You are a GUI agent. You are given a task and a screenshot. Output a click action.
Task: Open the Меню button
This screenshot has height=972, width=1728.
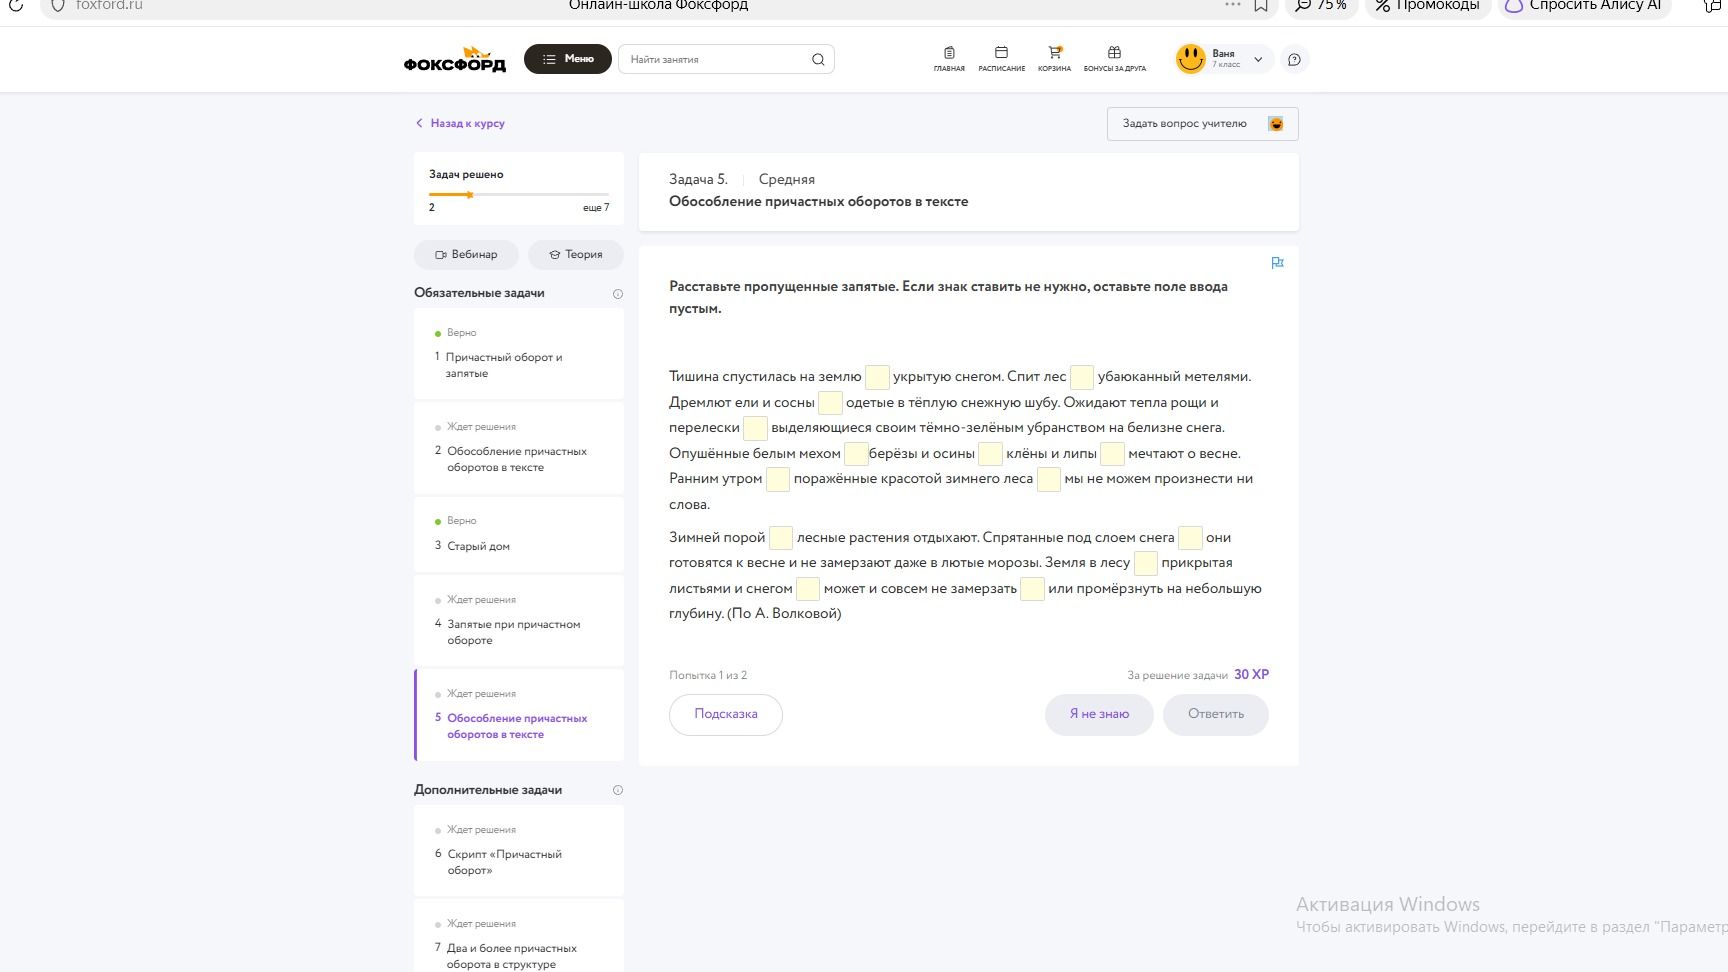coord(567,59)
